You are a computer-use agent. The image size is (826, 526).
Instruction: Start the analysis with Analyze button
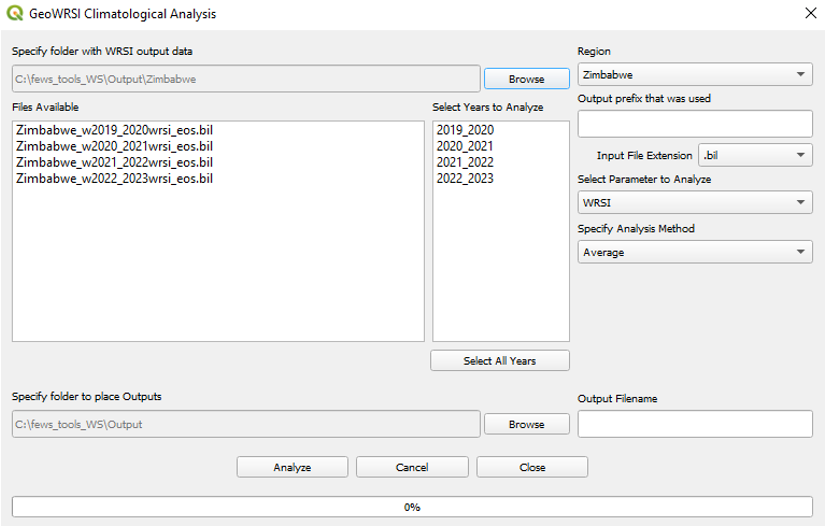(x=292, y=467)
